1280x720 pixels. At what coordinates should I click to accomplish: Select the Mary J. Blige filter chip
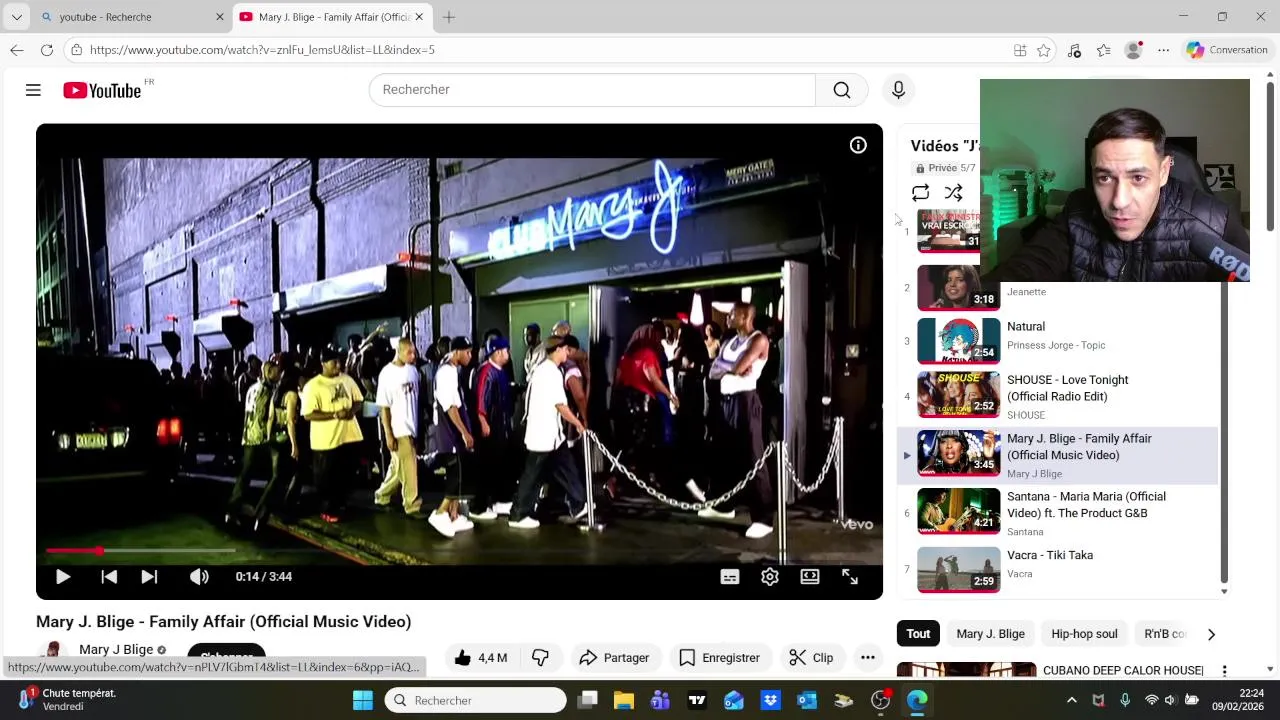coord(990,634)
